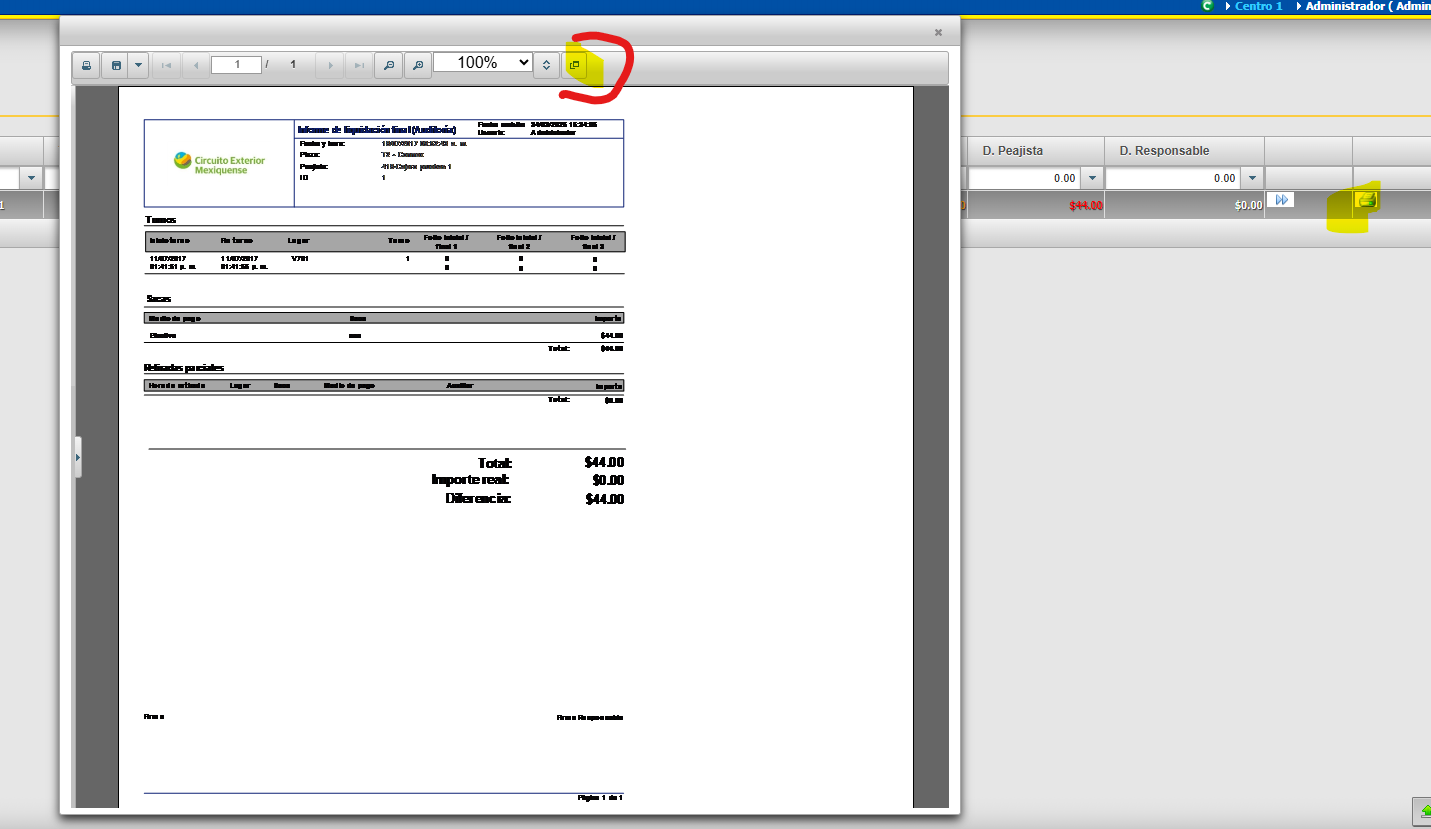Expand the collapsed left side panel
The image size is (1431, 829).
78,457
